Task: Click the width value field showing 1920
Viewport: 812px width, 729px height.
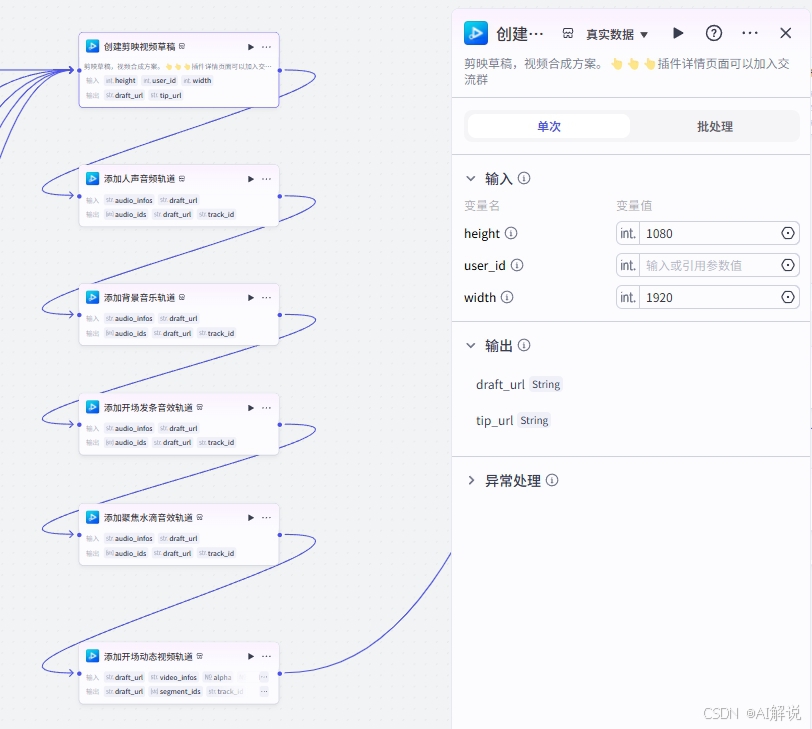Action: coord(708,298)
